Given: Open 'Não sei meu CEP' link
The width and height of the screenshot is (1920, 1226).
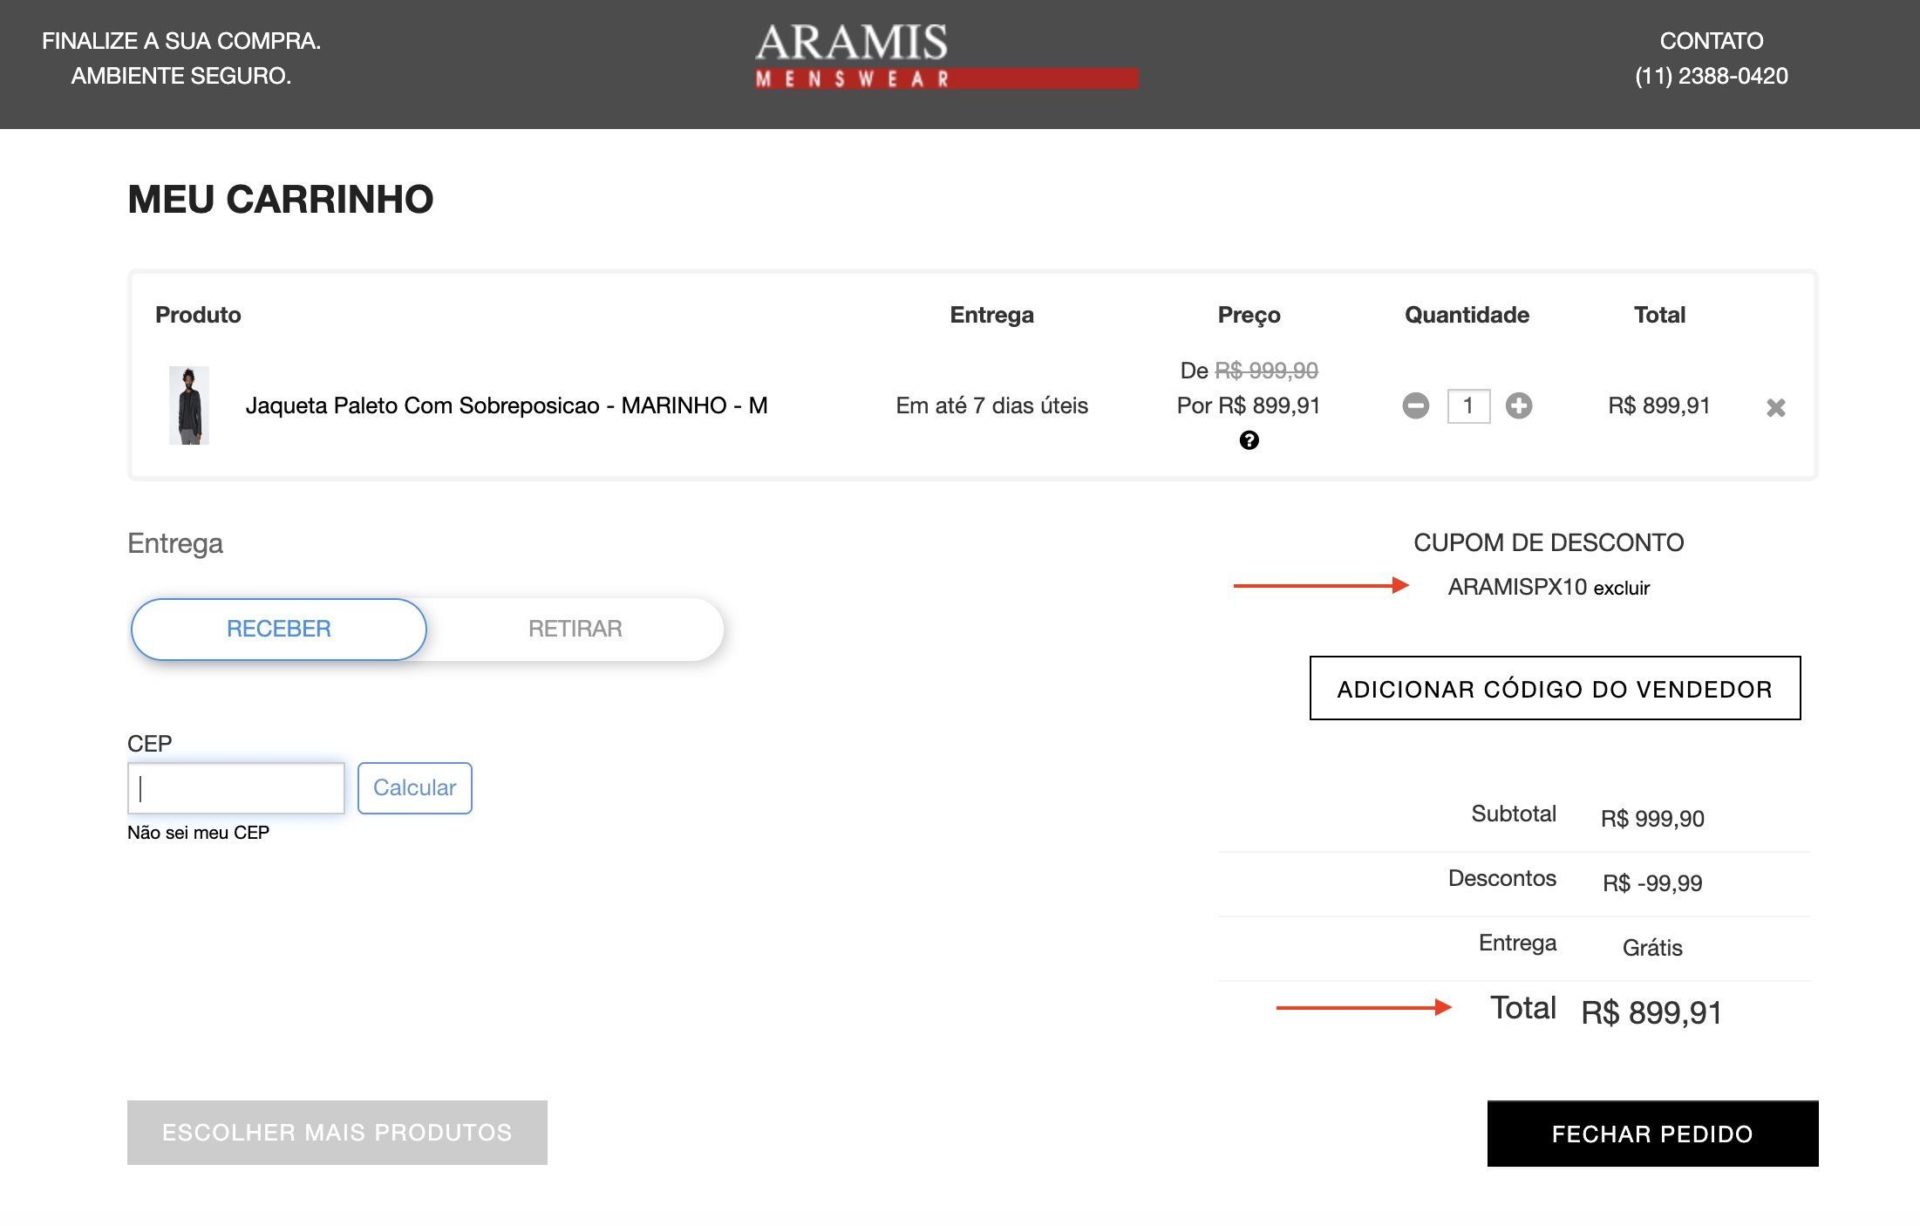Looking at the screenshot, I should coord(198,832).
